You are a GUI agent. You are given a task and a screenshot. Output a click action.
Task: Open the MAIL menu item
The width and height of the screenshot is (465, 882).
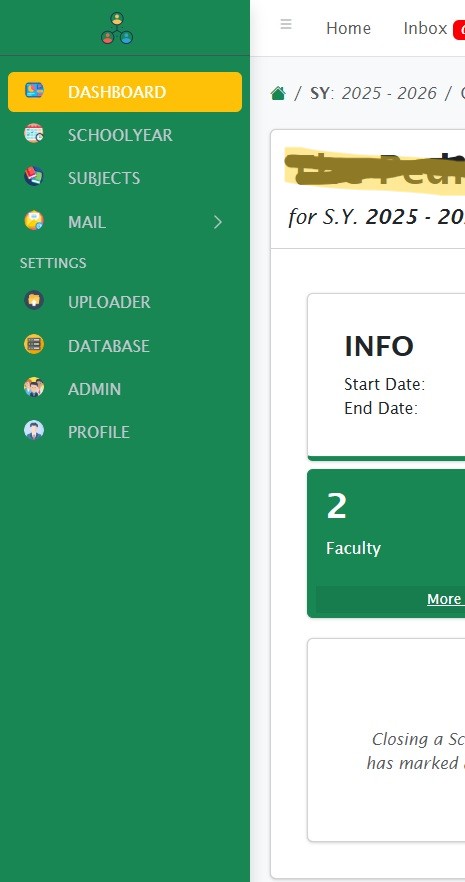click(x=125, y=222)
